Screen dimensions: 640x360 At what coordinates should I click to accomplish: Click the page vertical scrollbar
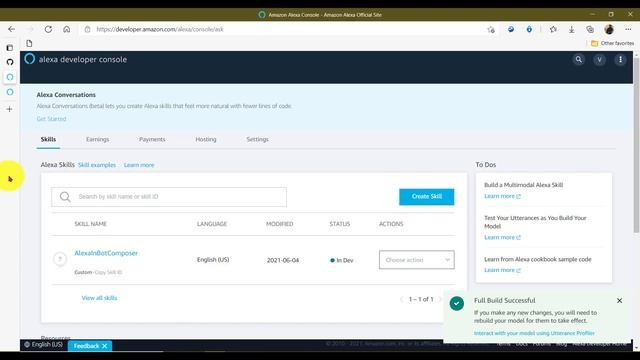click(x=636, y=145)
